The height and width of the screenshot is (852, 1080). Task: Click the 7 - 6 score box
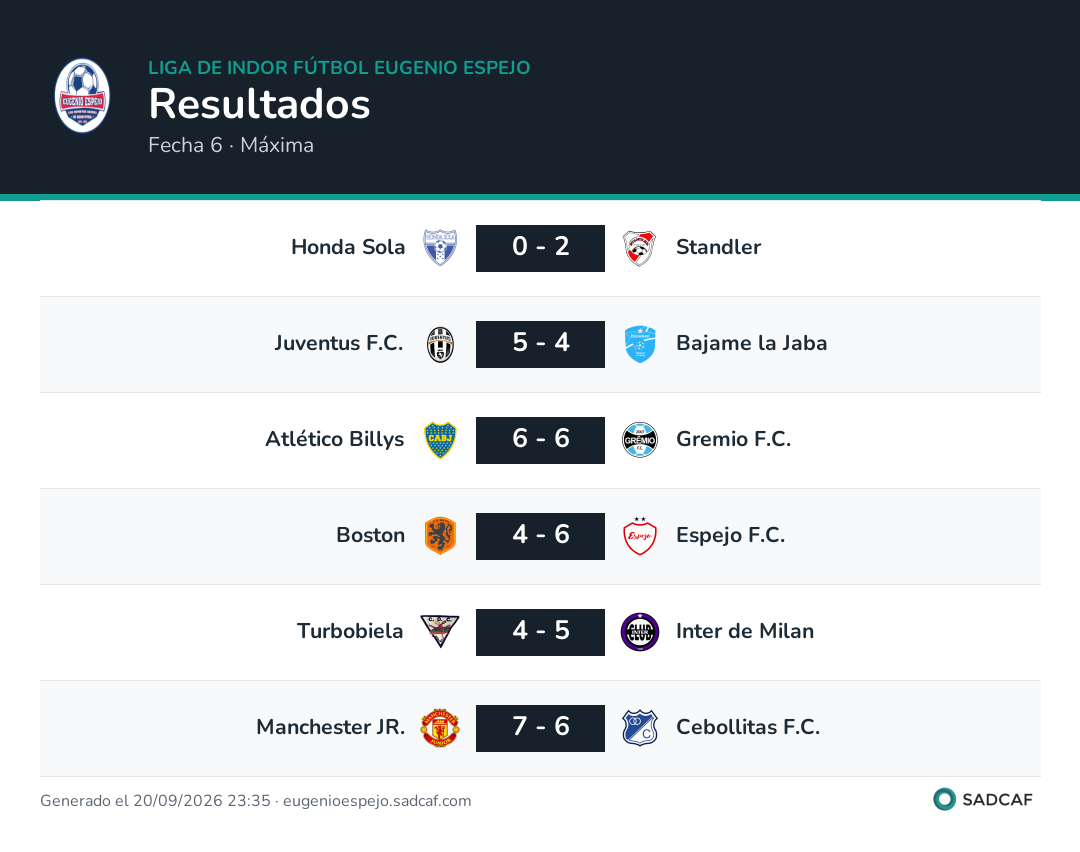541,728
